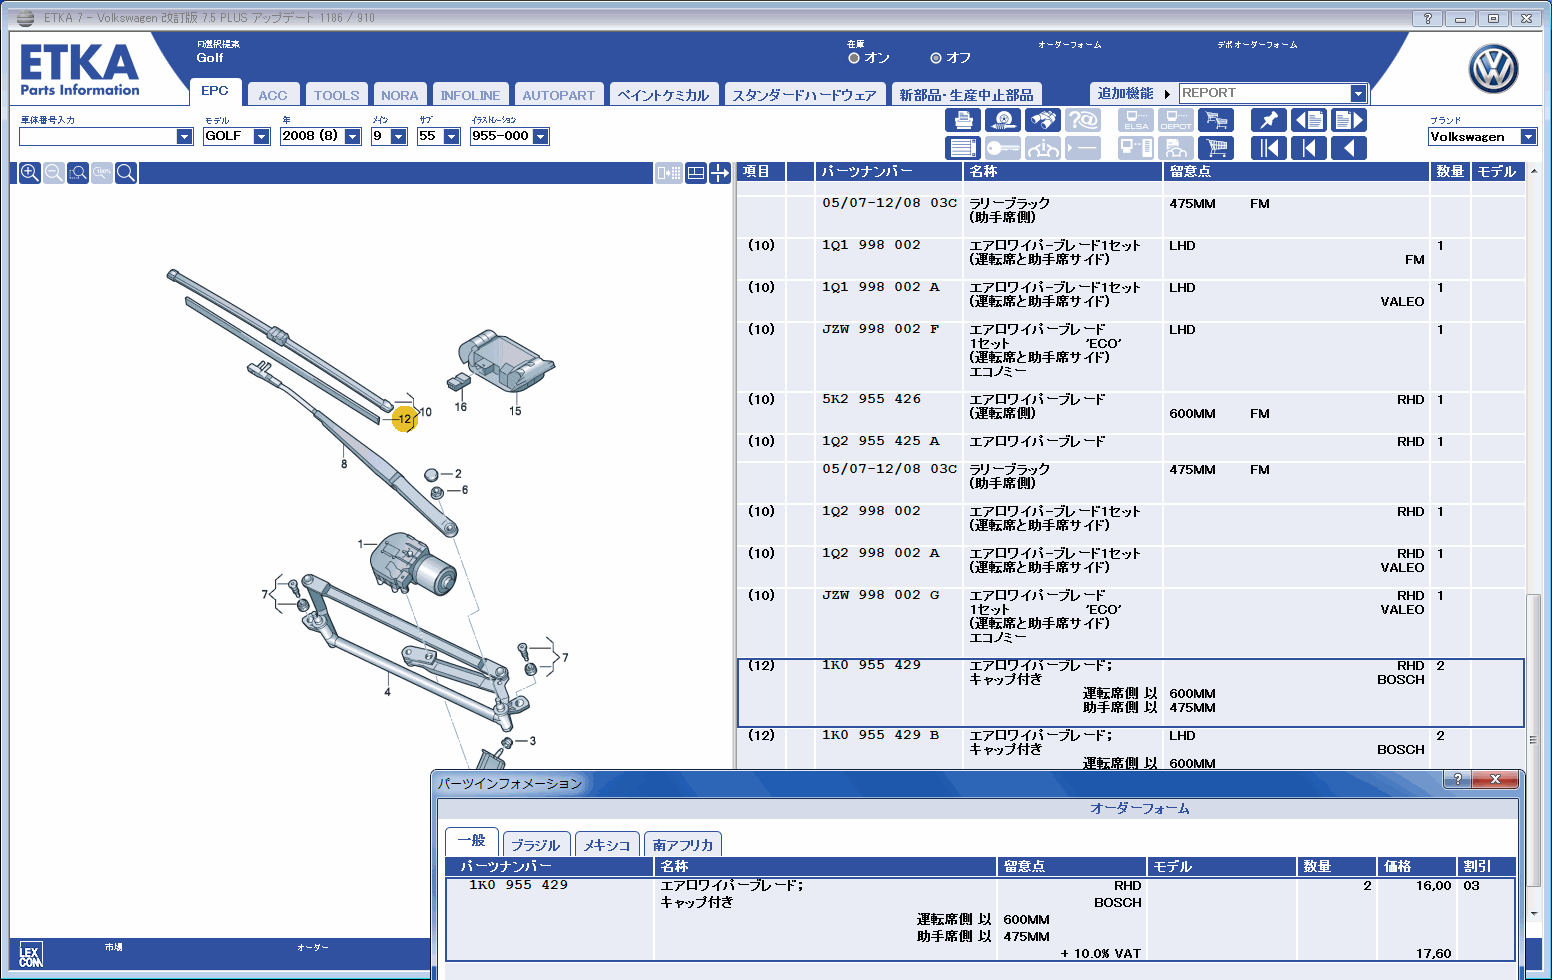
Task: Click the question mark email icon
Action: click(x=1083, y=120)
